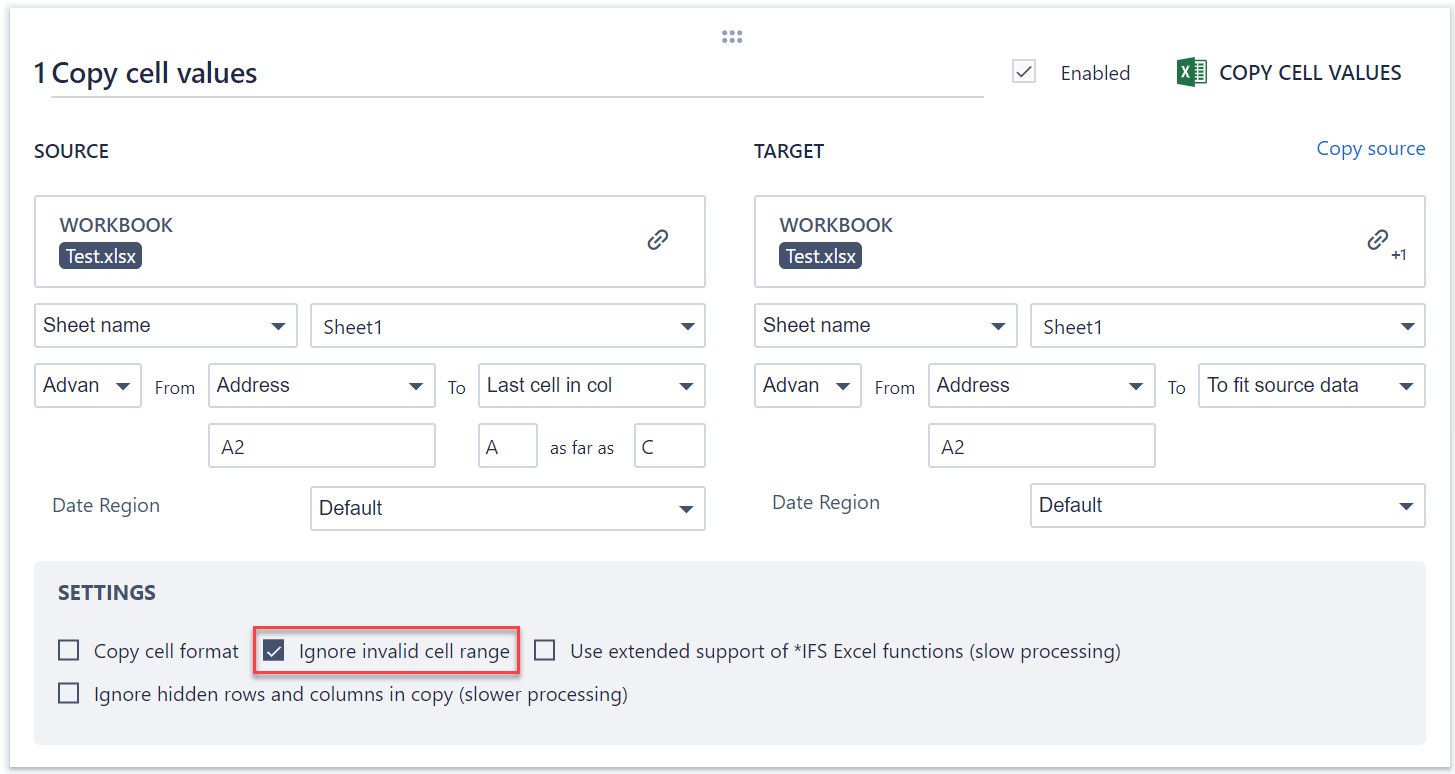Click the source workbook link icon
Screen dimensions: 1455x774
tap(657, 240)
